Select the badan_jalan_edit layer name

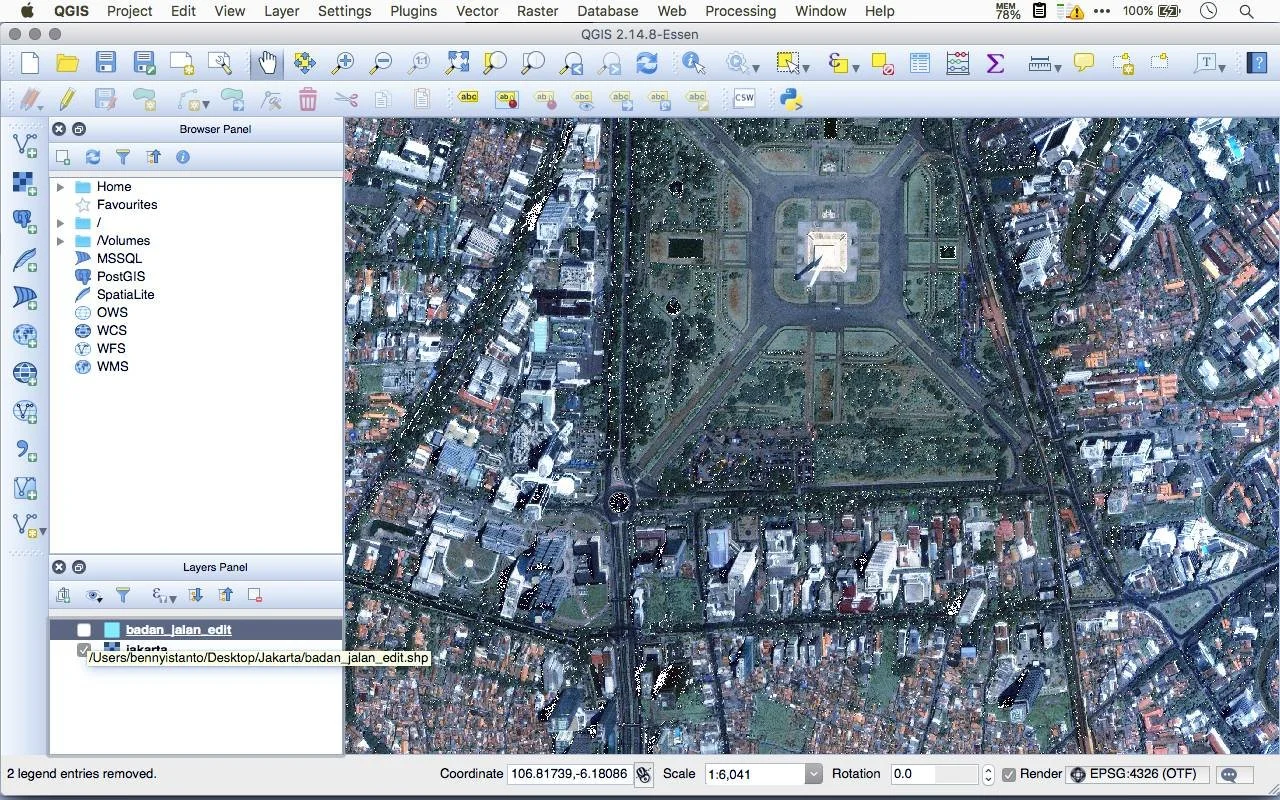(178, 630)
